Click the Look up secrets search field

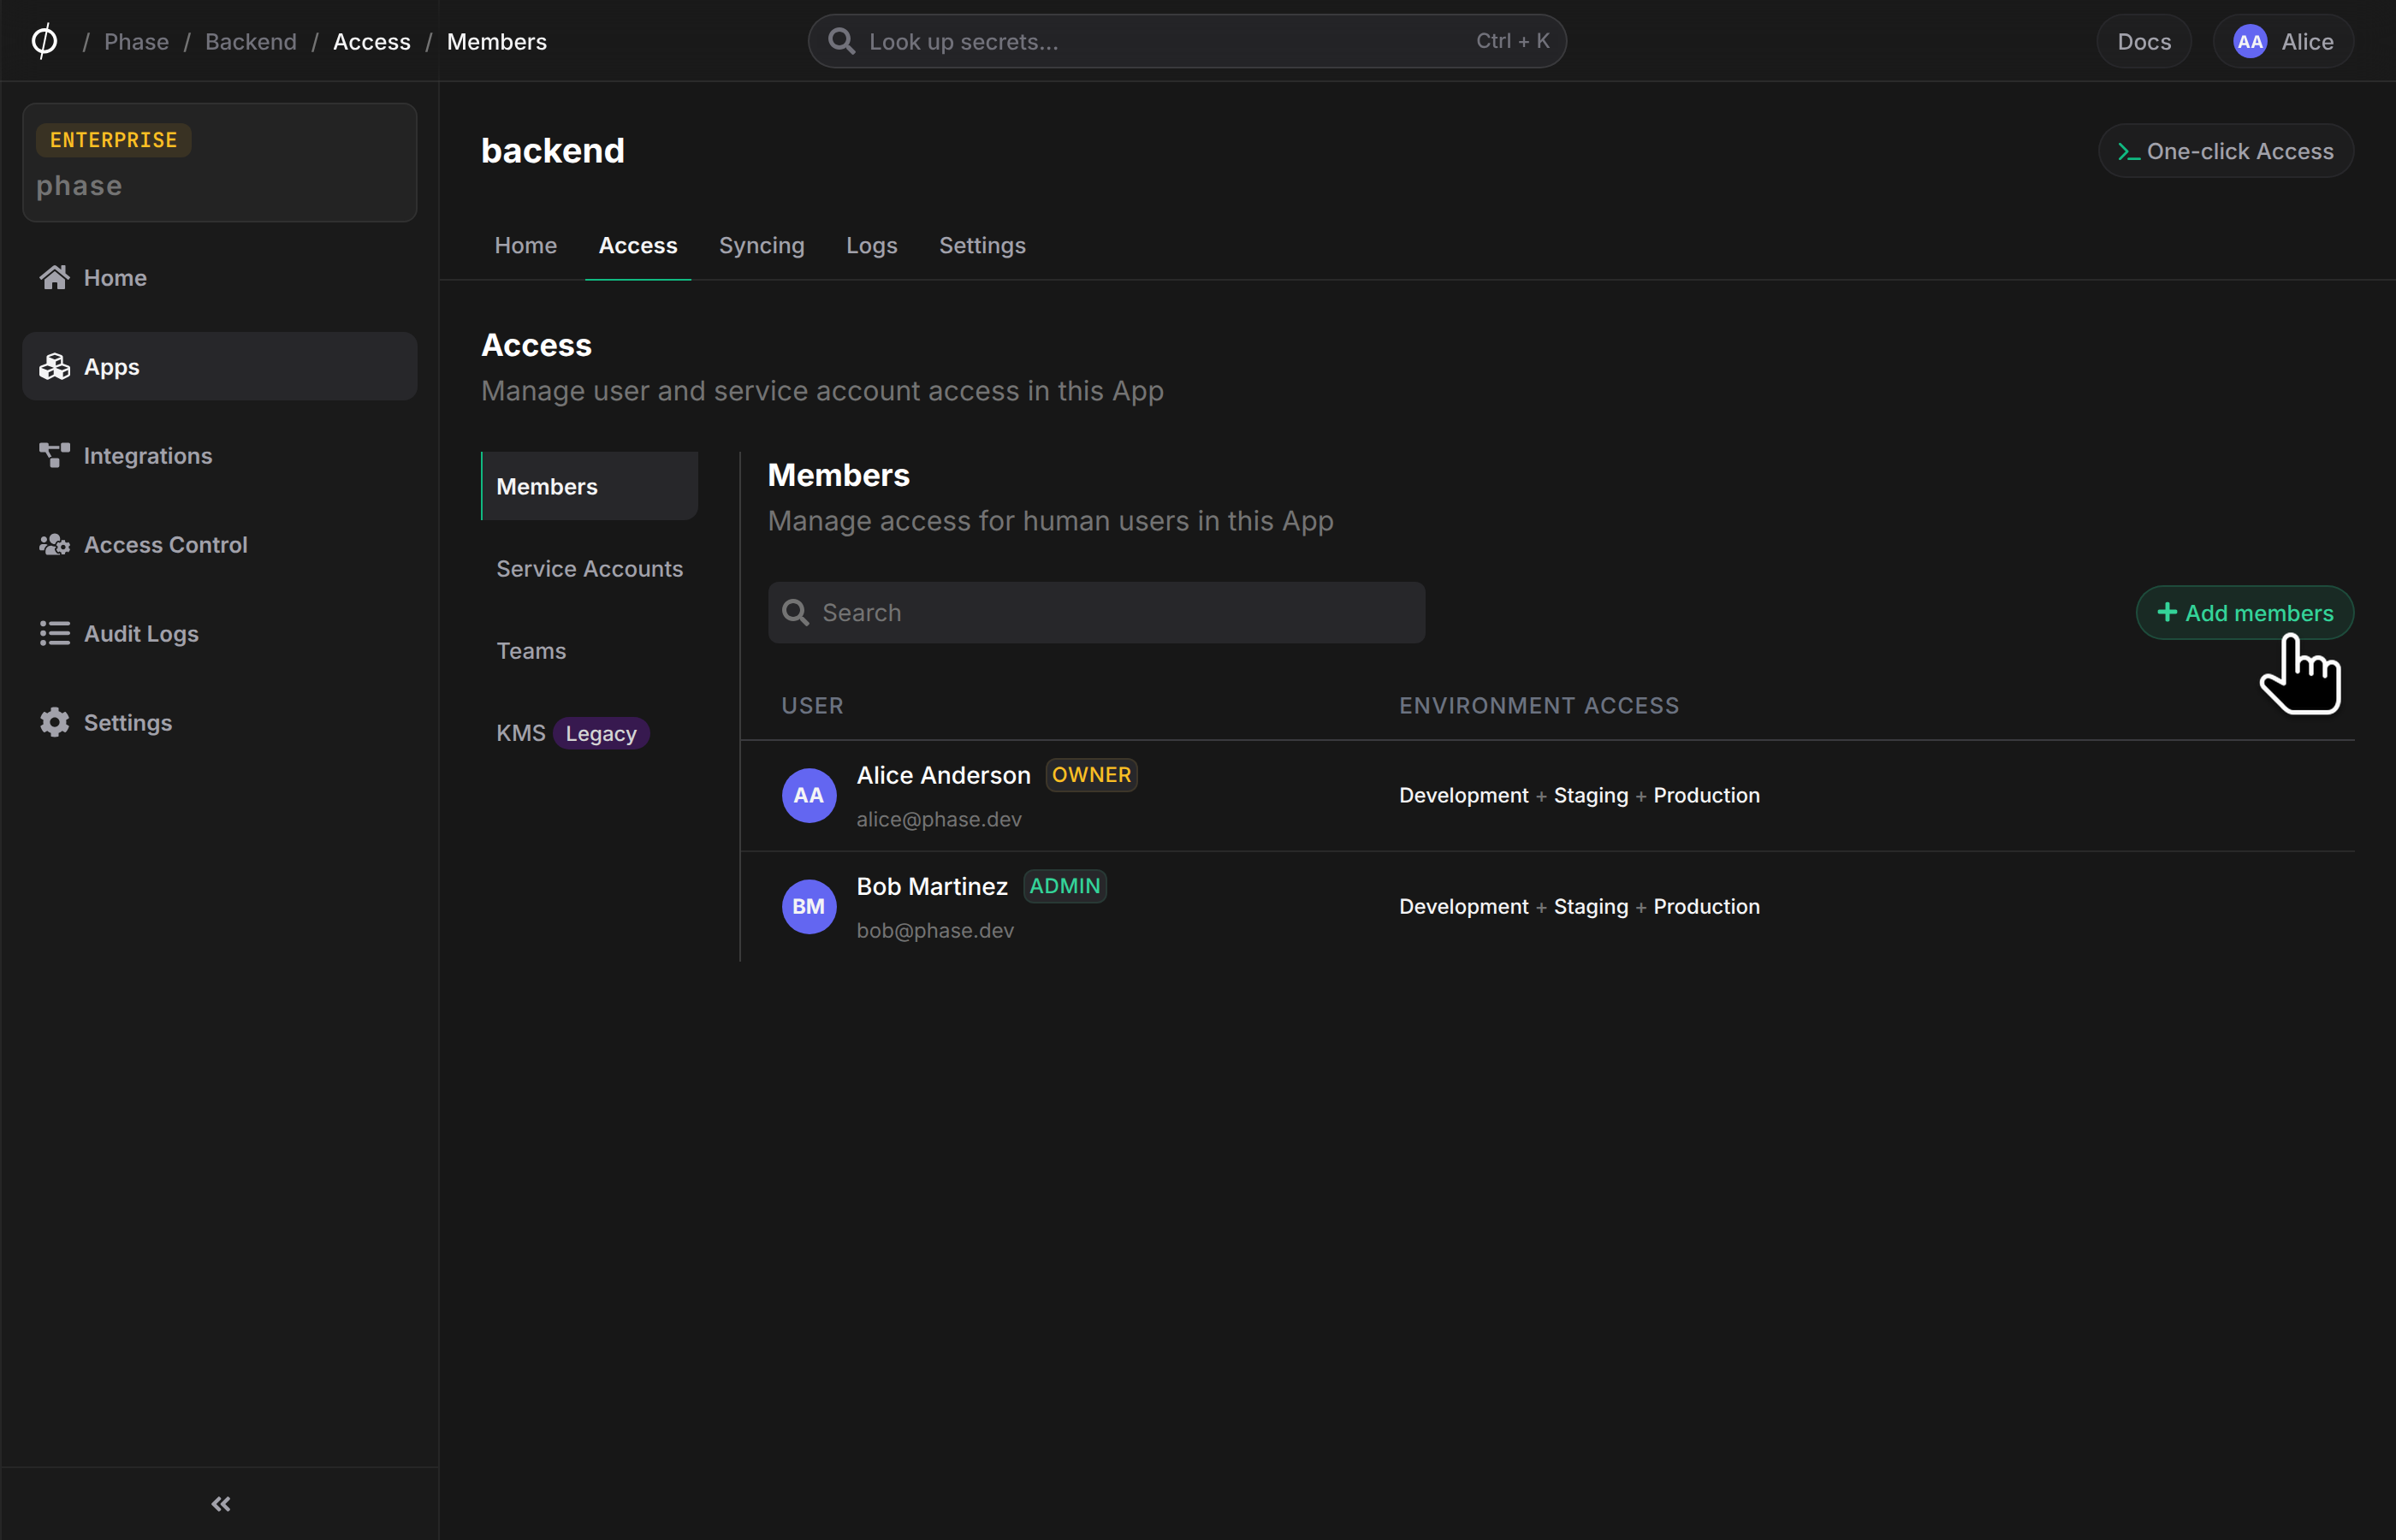click(x=1186, y=41)
